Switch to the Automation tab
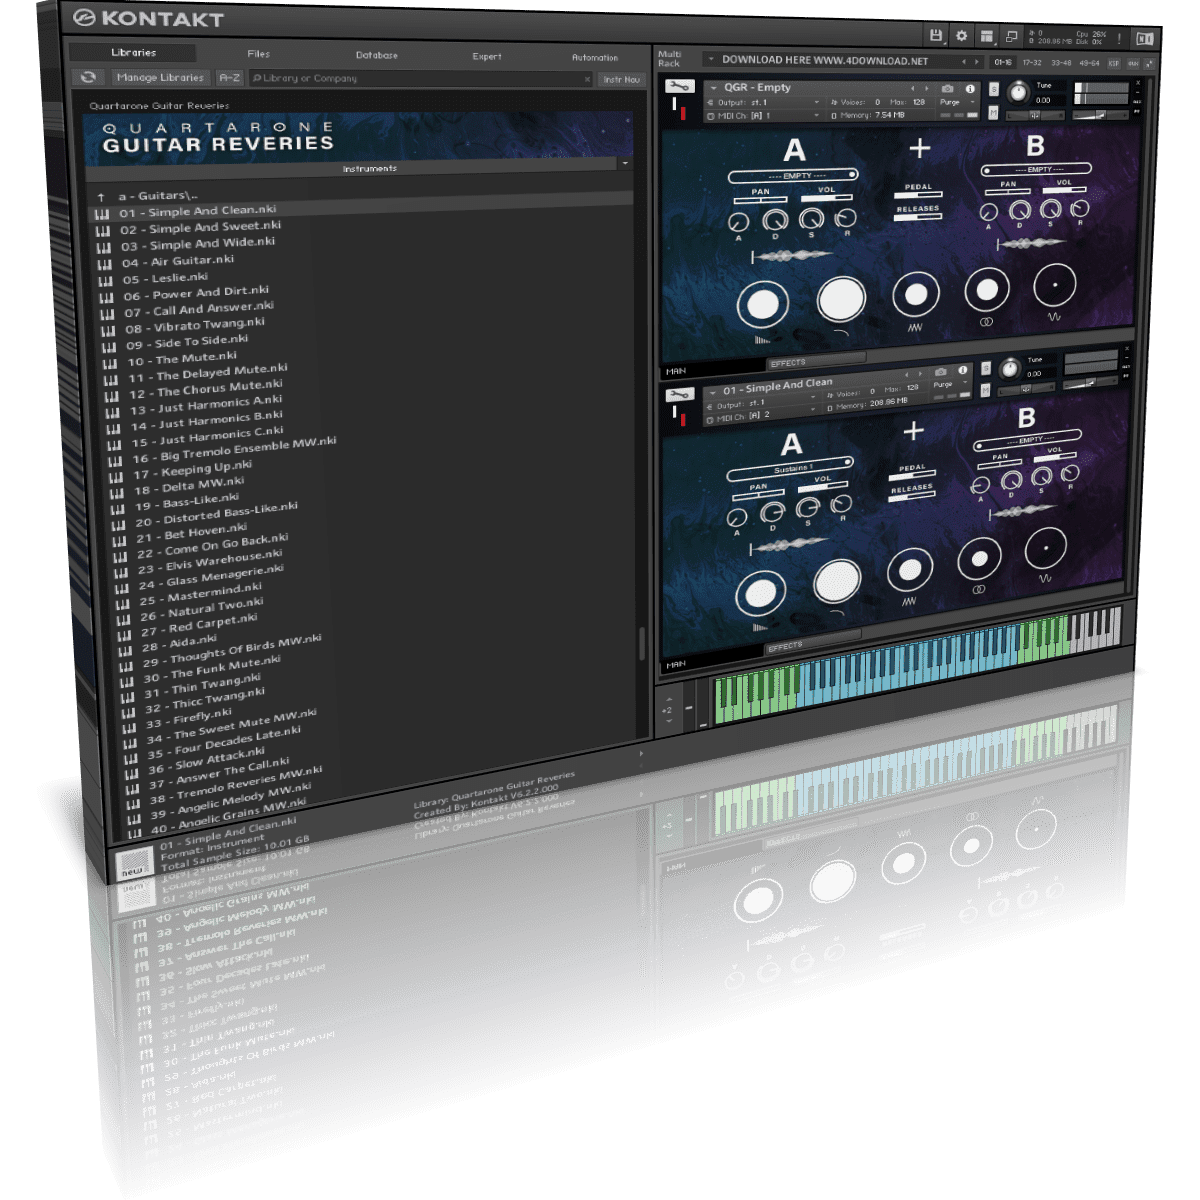Image resolution: width=1200 pixels, height=1200 pixels. coord(595,58)
